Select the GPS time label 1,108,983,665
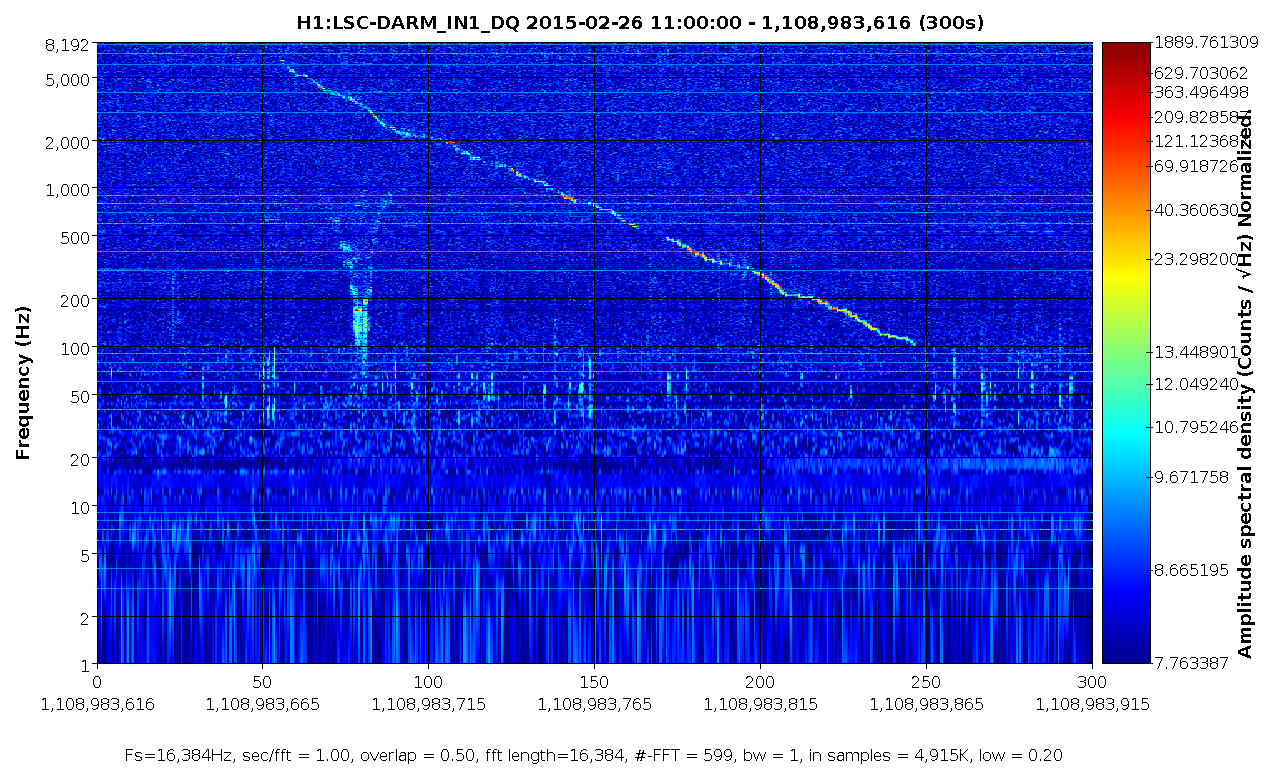 pyautogui.click(x=262, y=704)
